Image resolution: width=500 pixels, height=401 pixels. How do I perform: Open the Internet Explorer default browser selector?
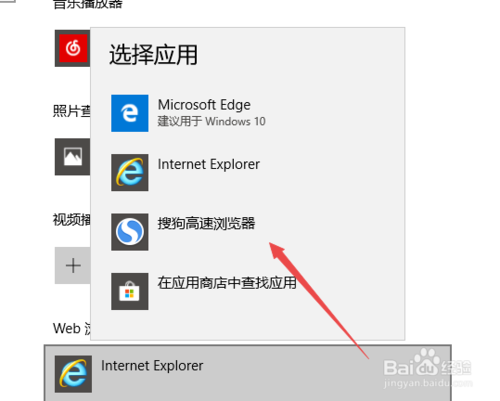pyautogui.click(x=248, y=373)
